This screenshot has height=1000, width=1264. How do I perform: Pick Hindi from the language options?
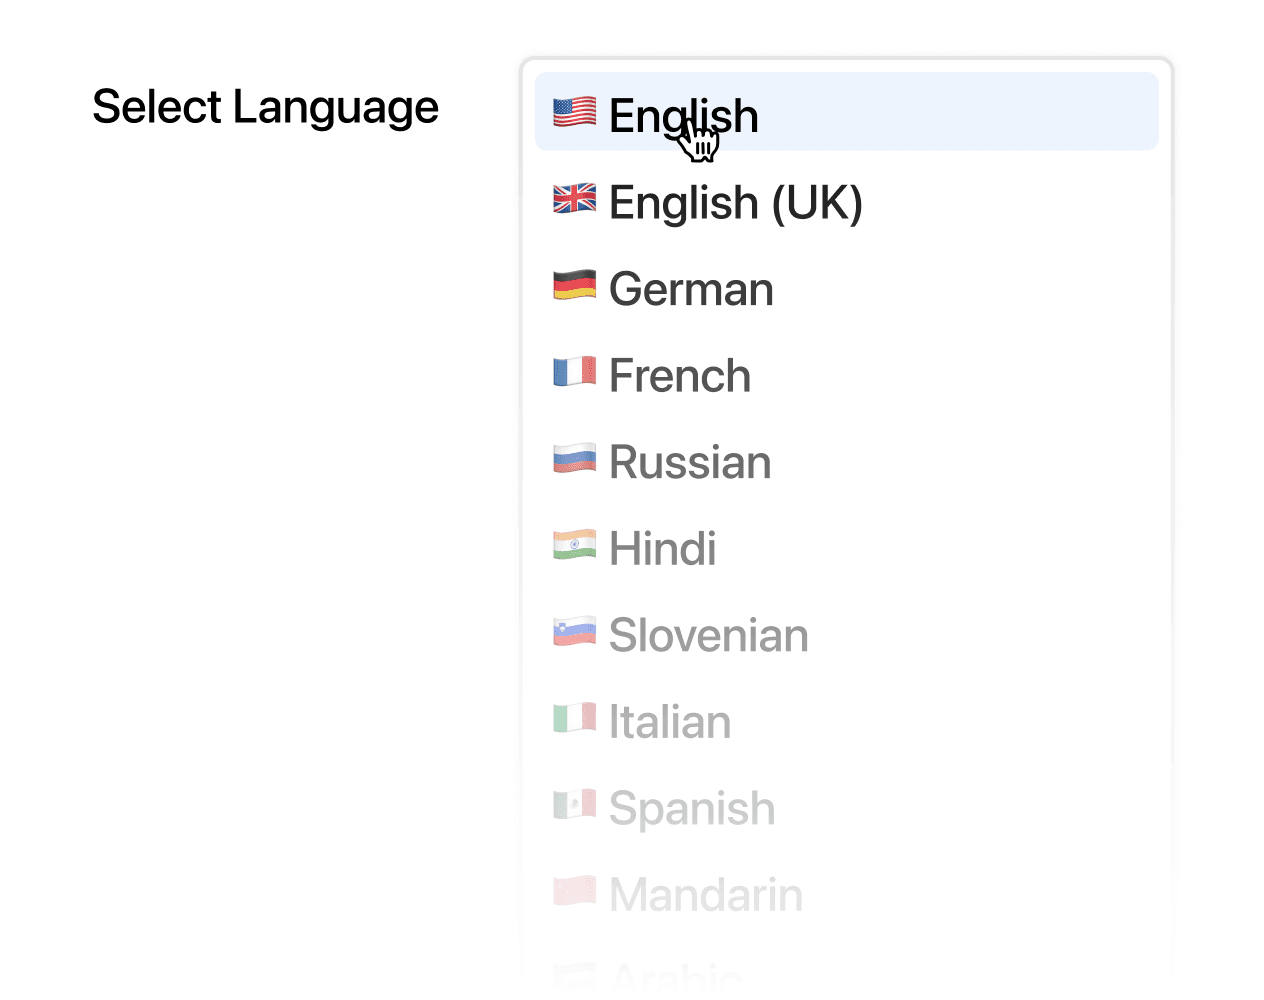(663, 548)
